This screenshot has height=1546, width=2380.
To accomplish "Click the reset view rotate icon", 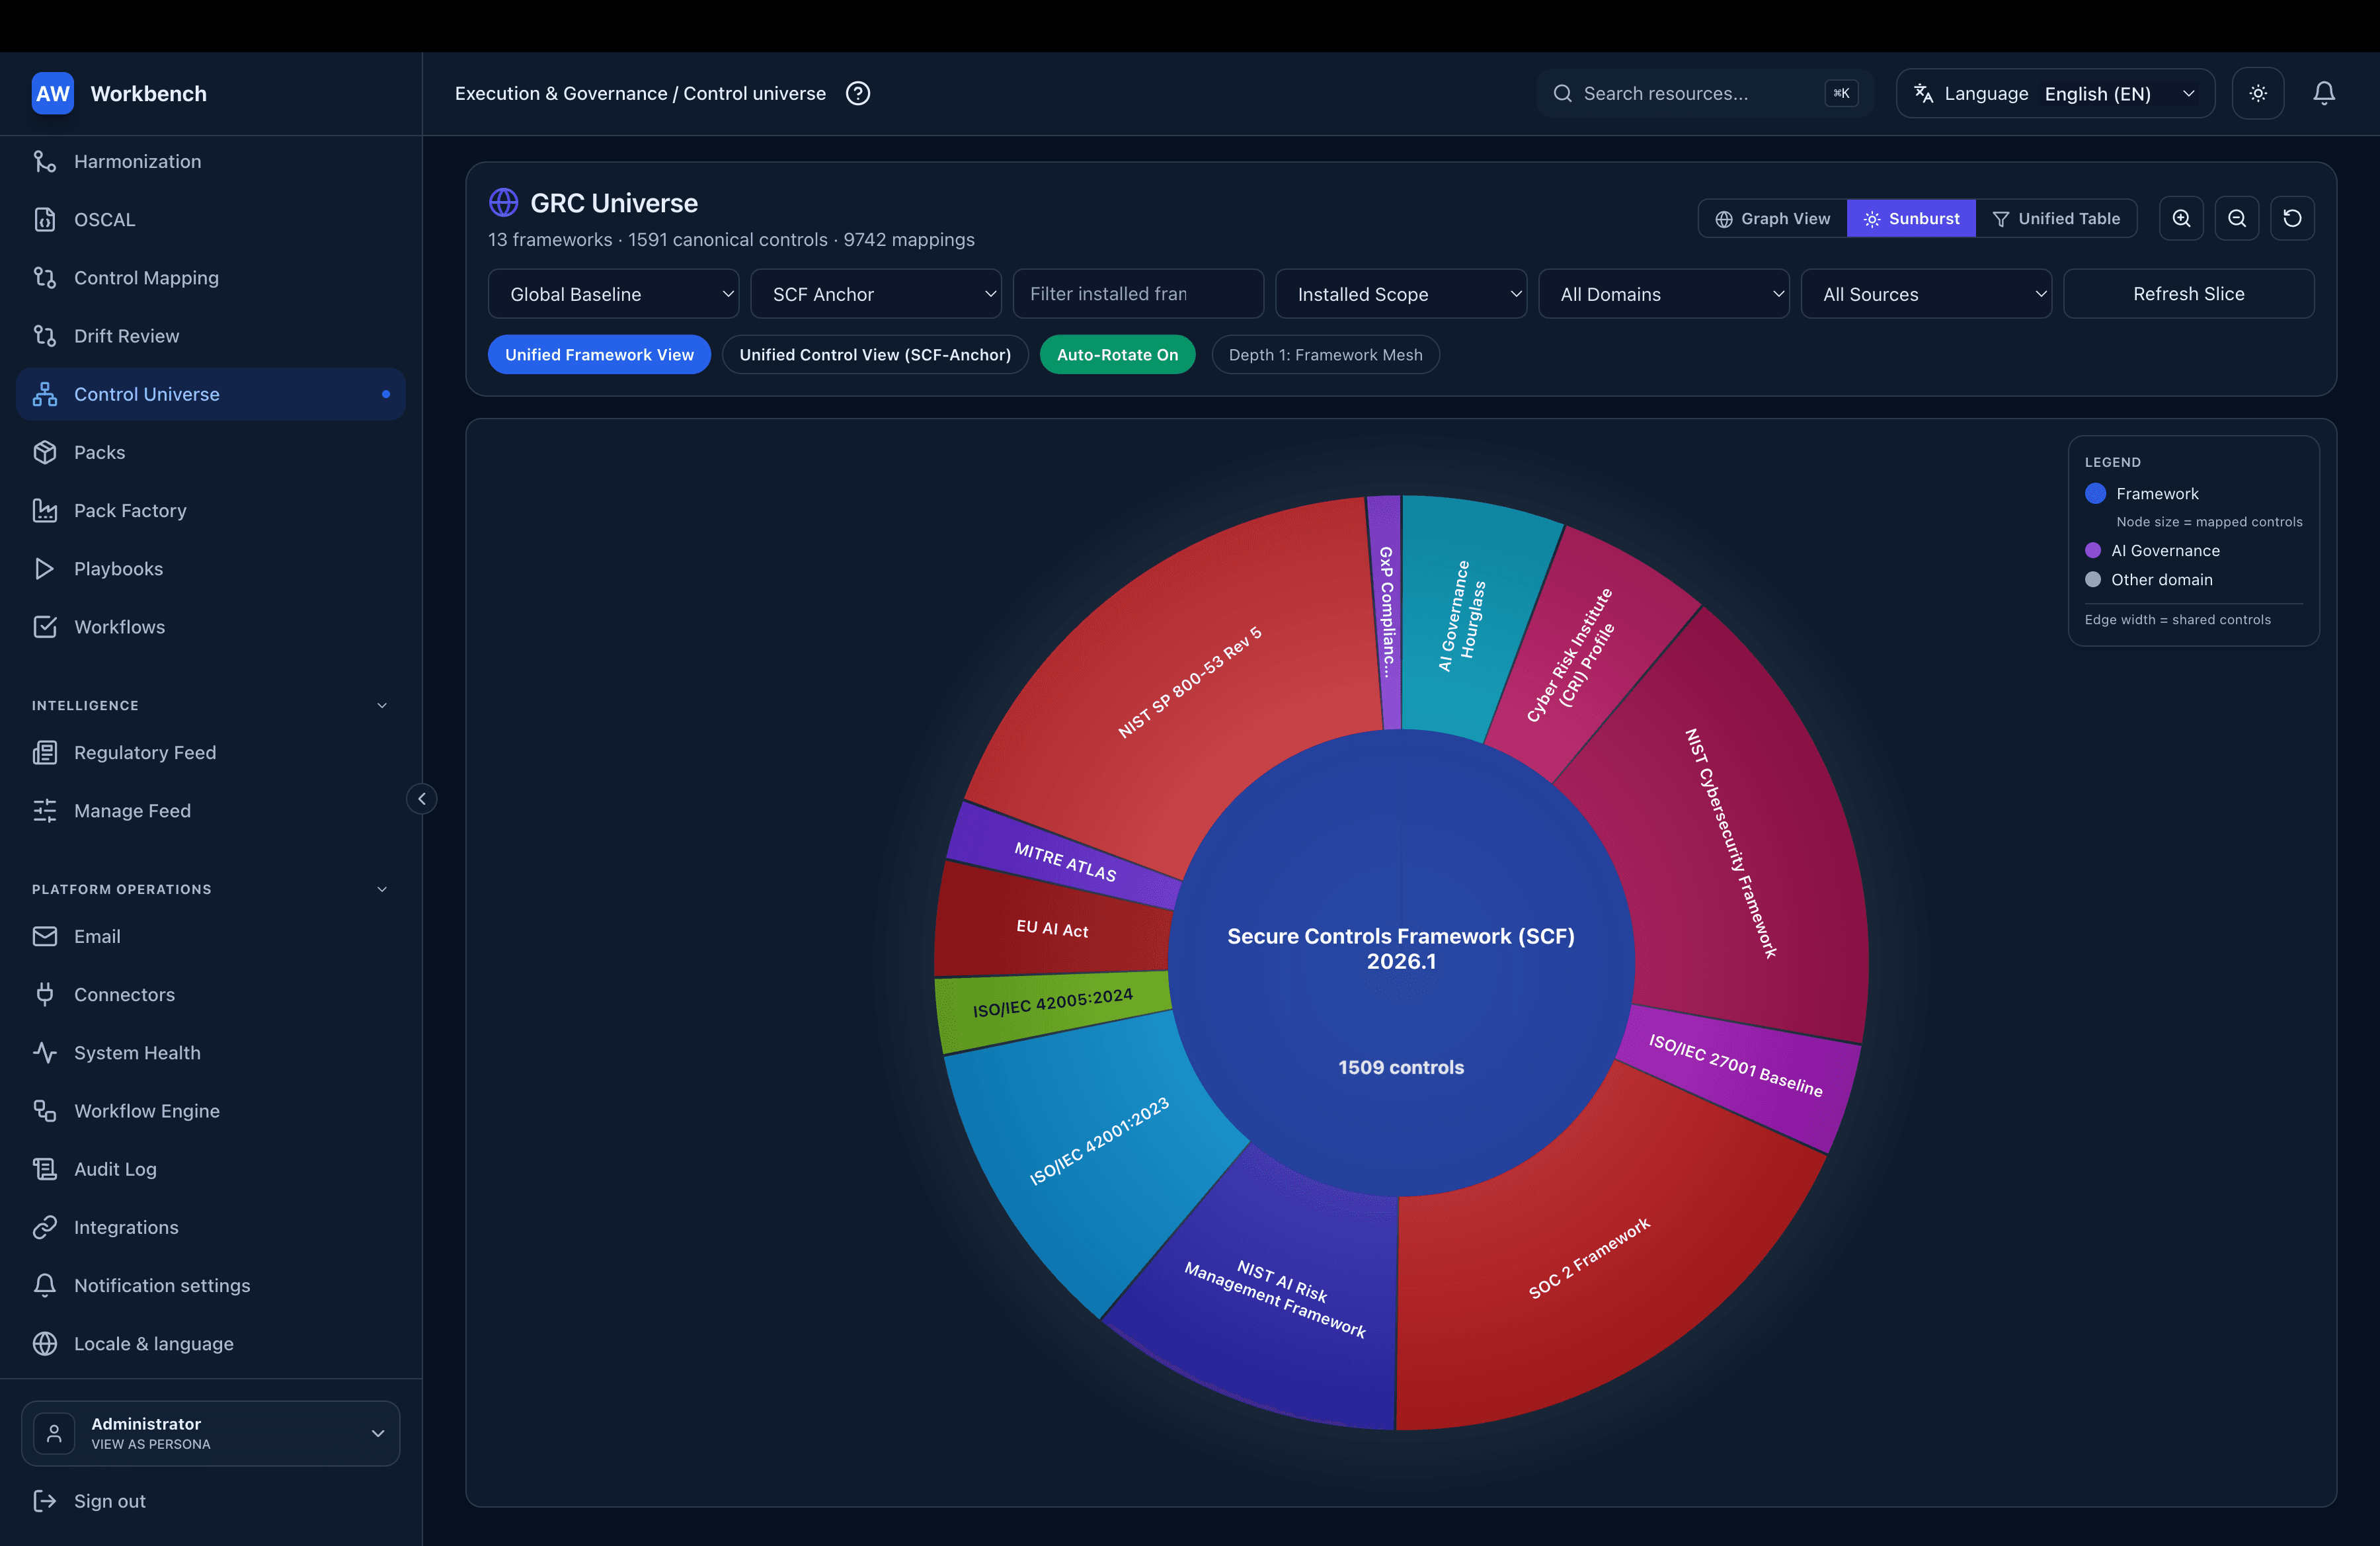I will click(x=2292, y=218).
